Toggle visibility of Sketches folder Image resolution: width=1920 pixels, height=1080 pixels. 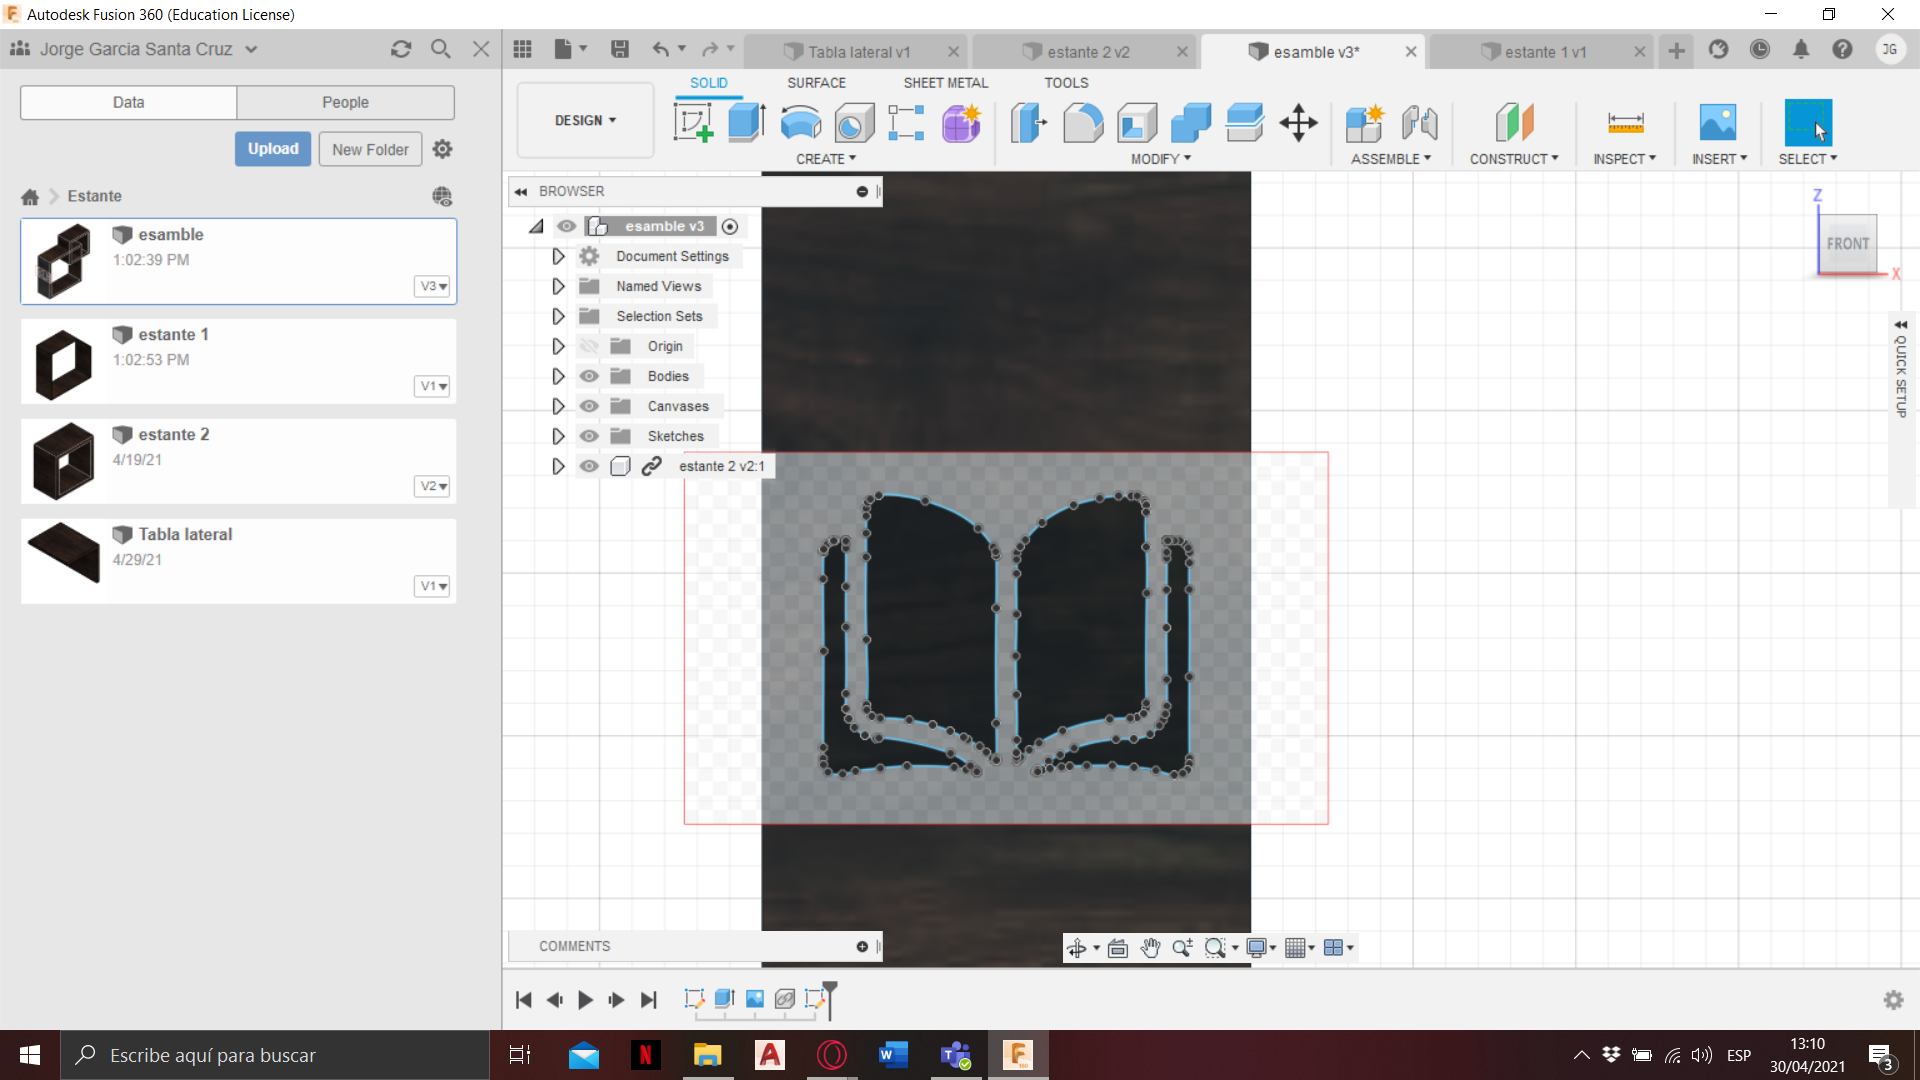pos(589,435)
